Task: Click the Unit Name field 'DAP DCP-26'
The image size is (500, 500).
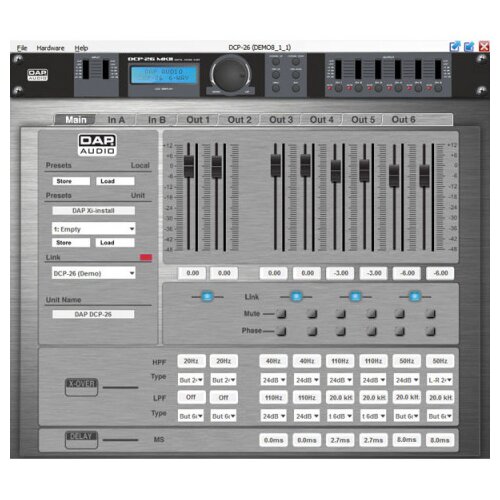Action: pyautogui.click(x=93, y=314)
